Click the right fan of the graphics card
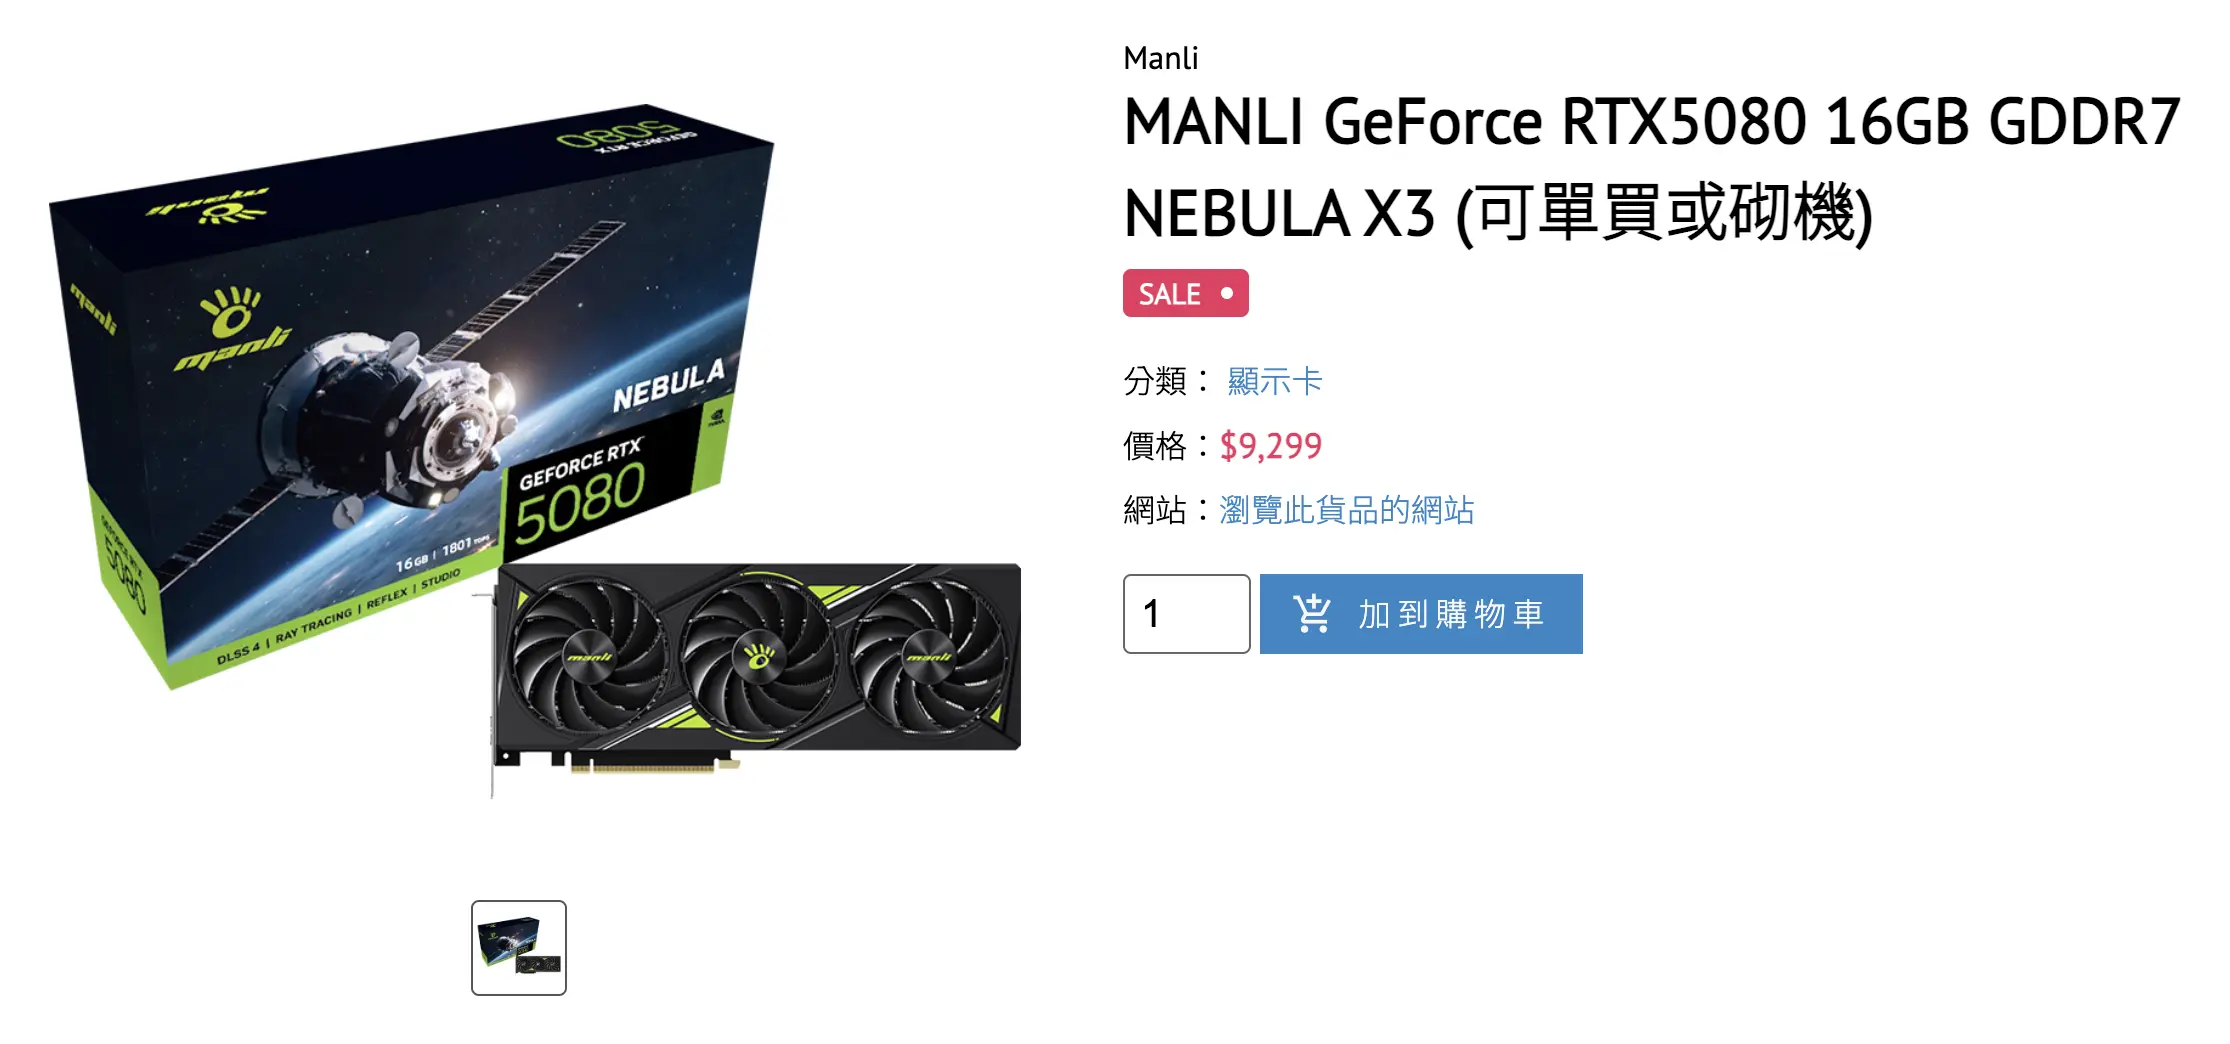This screenshot has width=2230, height=1044. pos(928,656)
